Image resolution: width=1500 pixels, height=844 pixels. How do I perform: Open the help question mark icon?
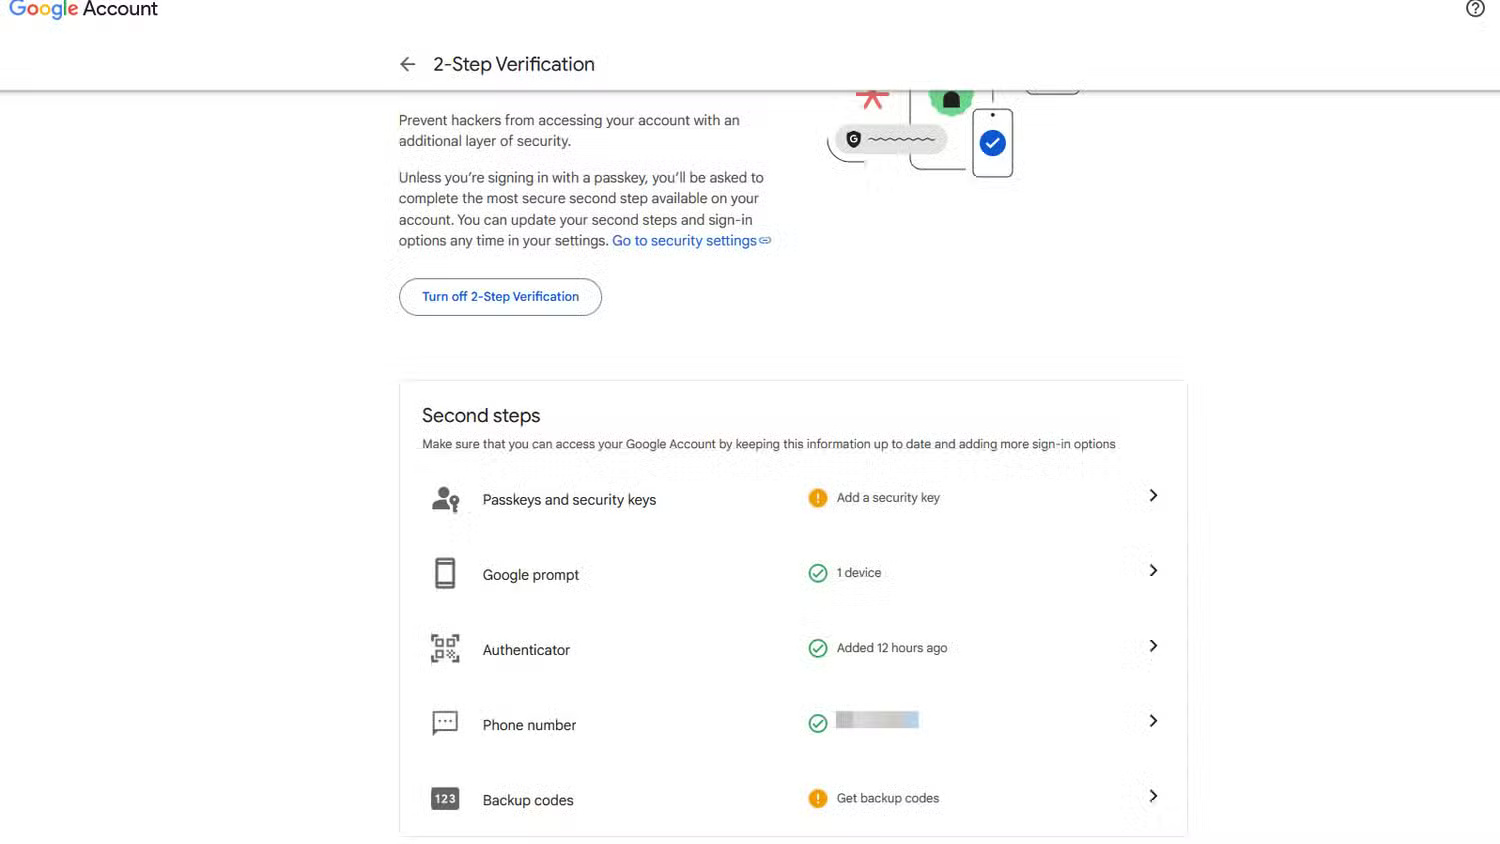1475,9
